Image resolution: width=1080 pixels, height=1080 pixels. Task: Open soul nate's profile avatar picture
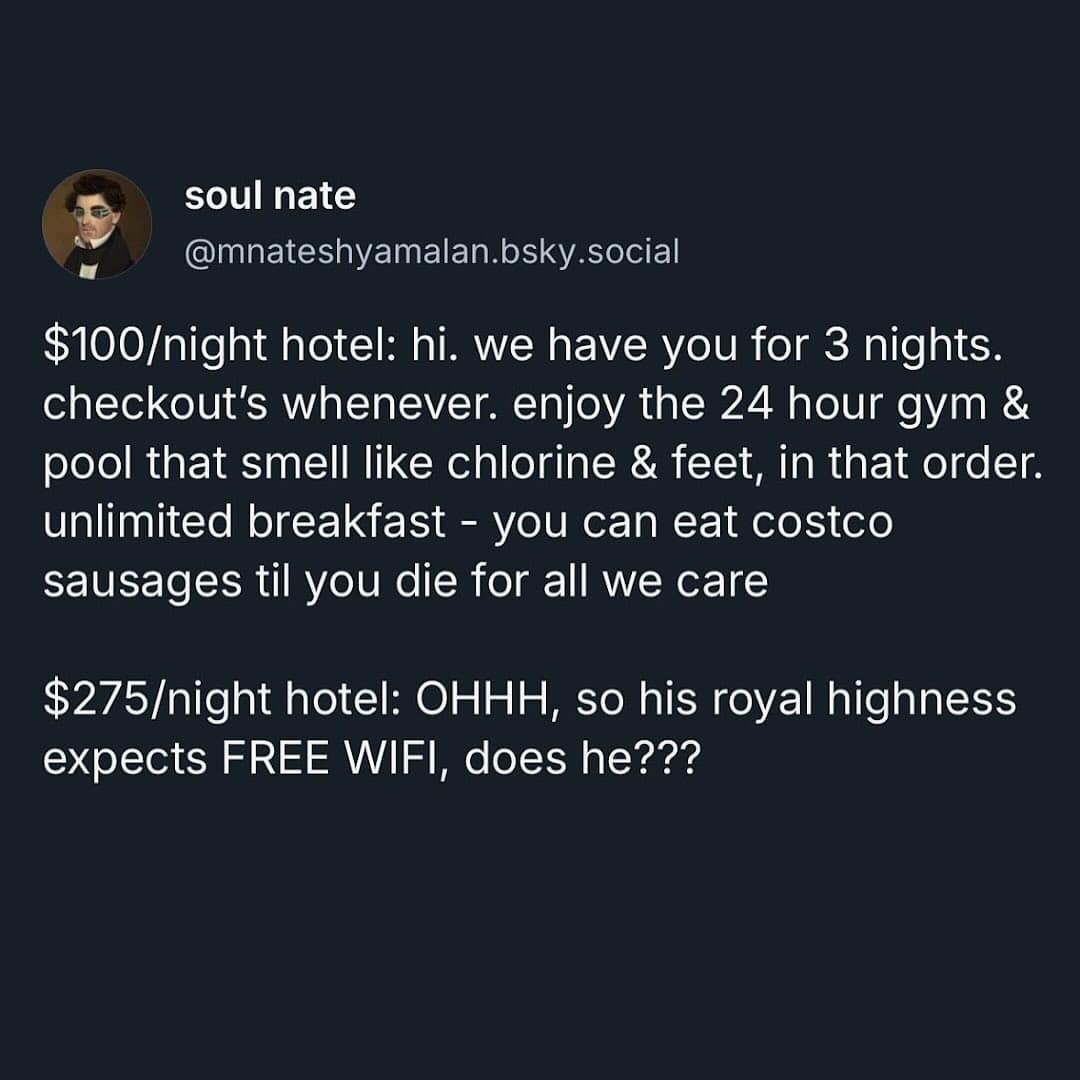pos(97,224)
